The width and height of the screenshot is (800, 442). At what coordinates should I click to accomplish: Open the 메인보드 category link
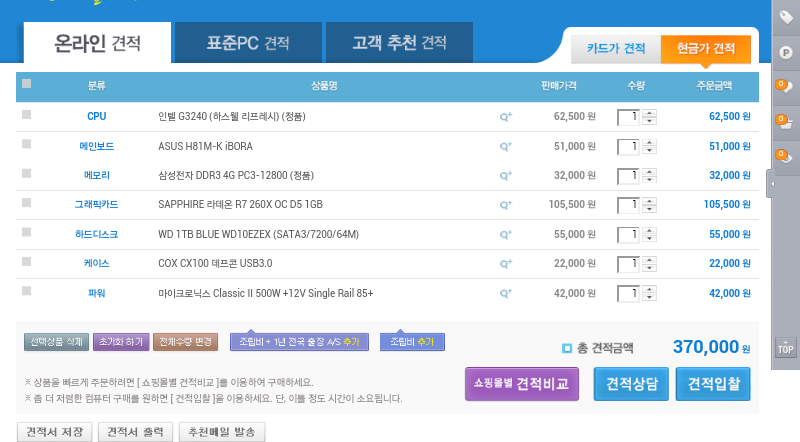tap(96, 146)
